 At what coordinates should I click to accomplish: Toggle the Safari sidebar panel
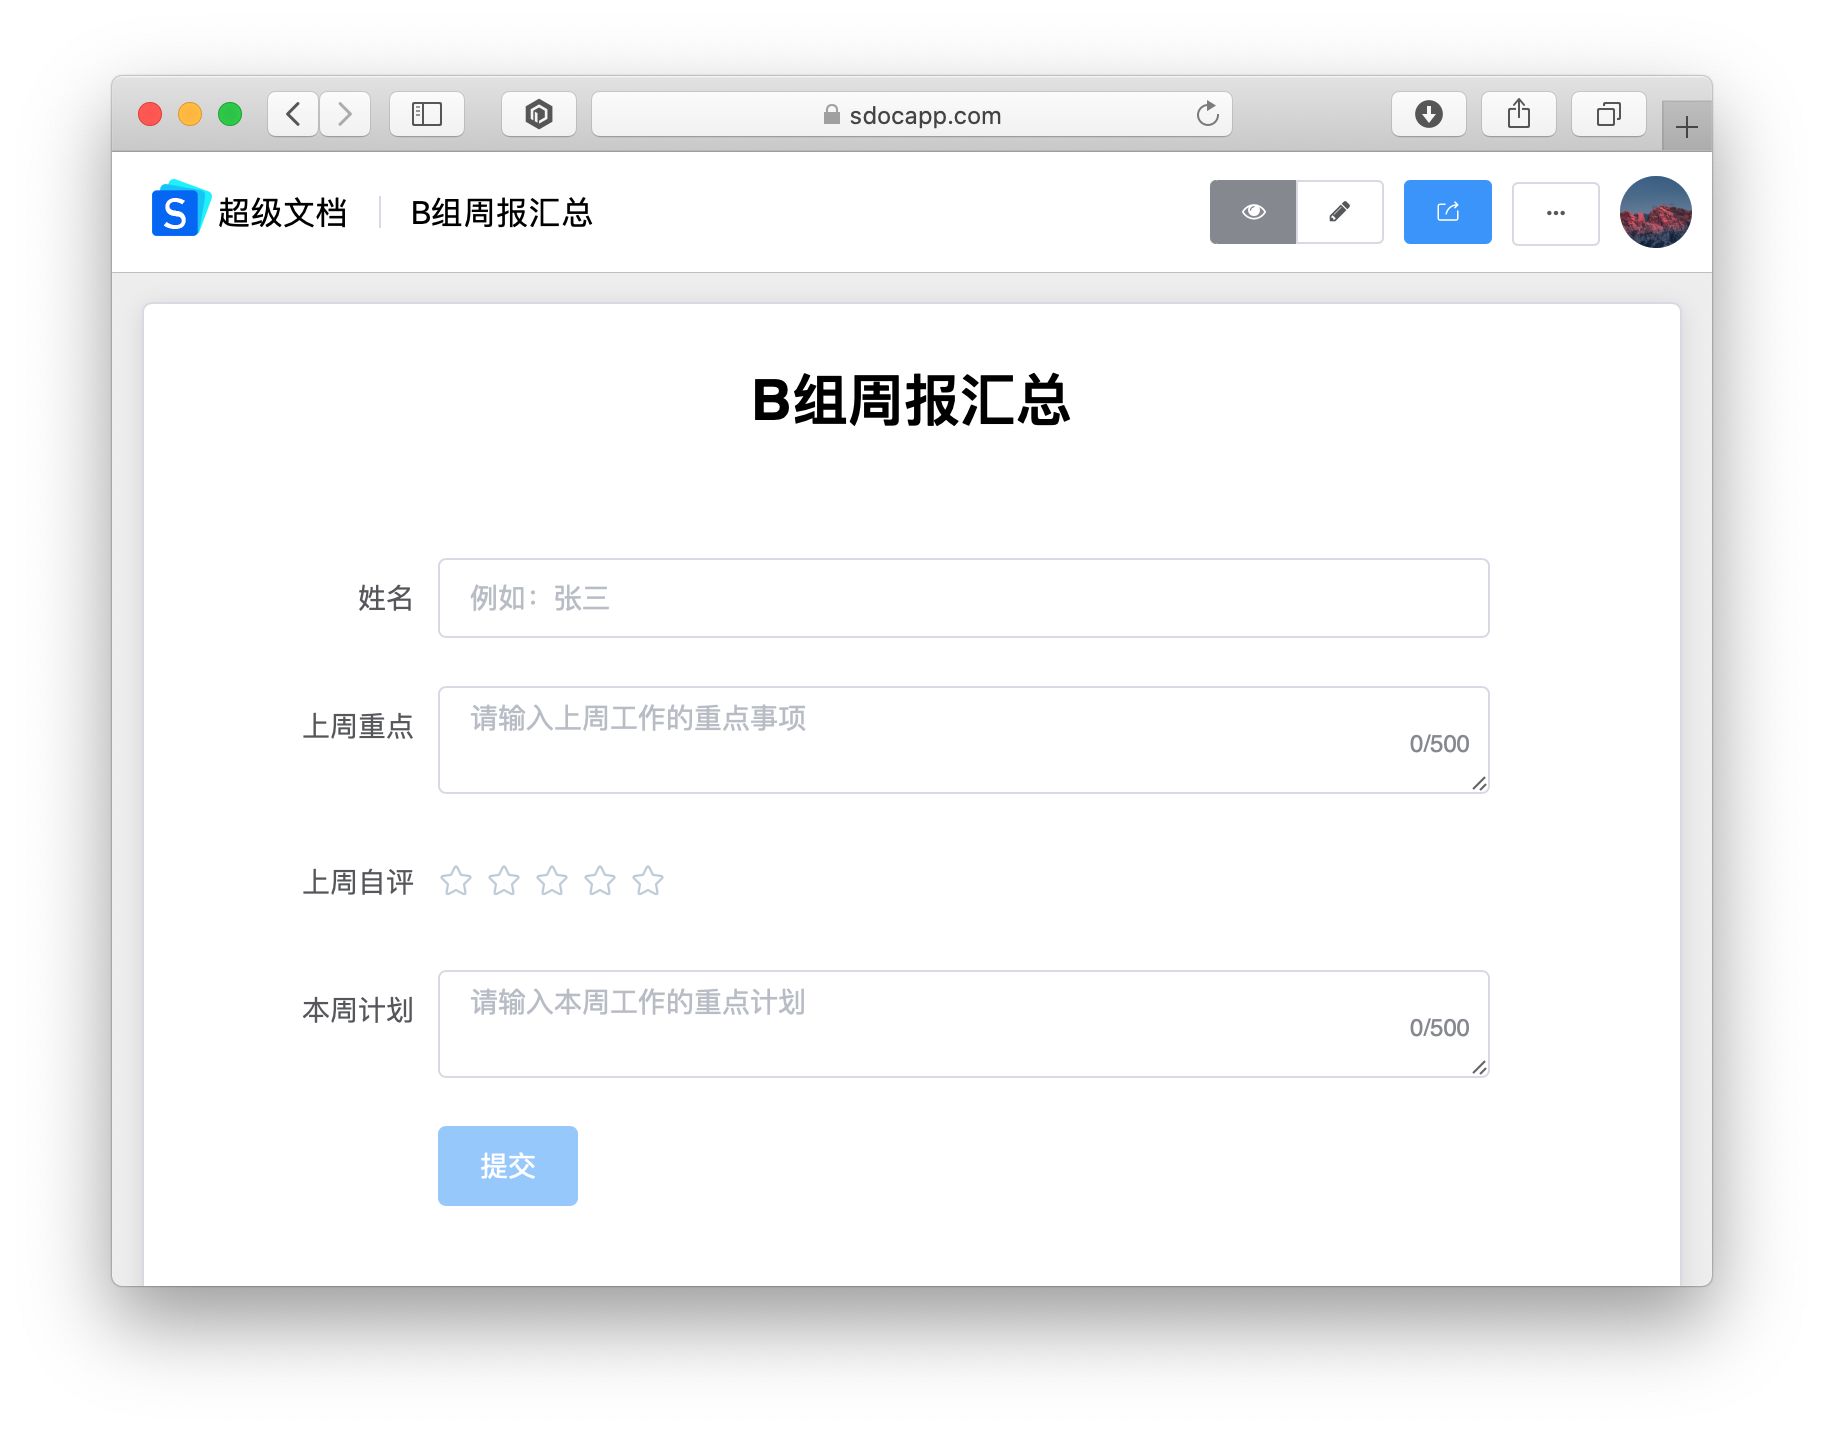[x=427, y=114]
